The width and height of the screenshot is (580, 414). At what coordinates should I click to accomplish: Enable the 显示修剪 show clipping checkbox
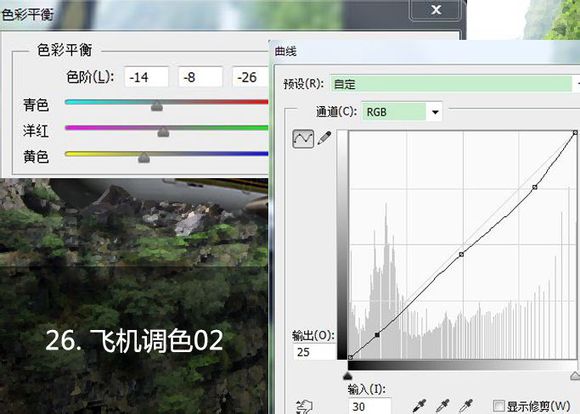499,406
